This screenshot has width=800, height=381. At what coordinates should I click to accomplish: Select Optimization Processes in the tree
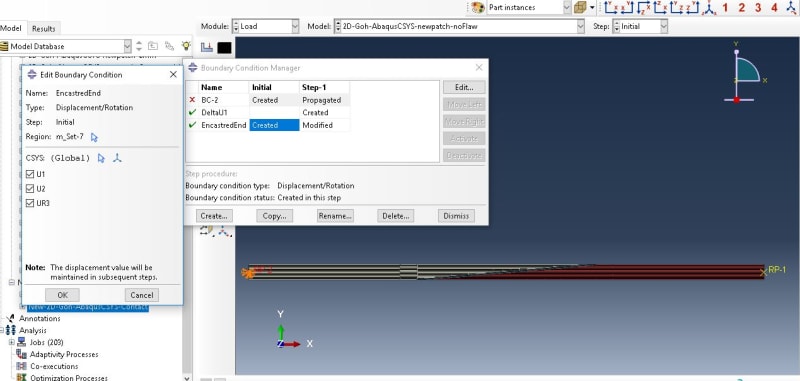(x=68, y=378)
